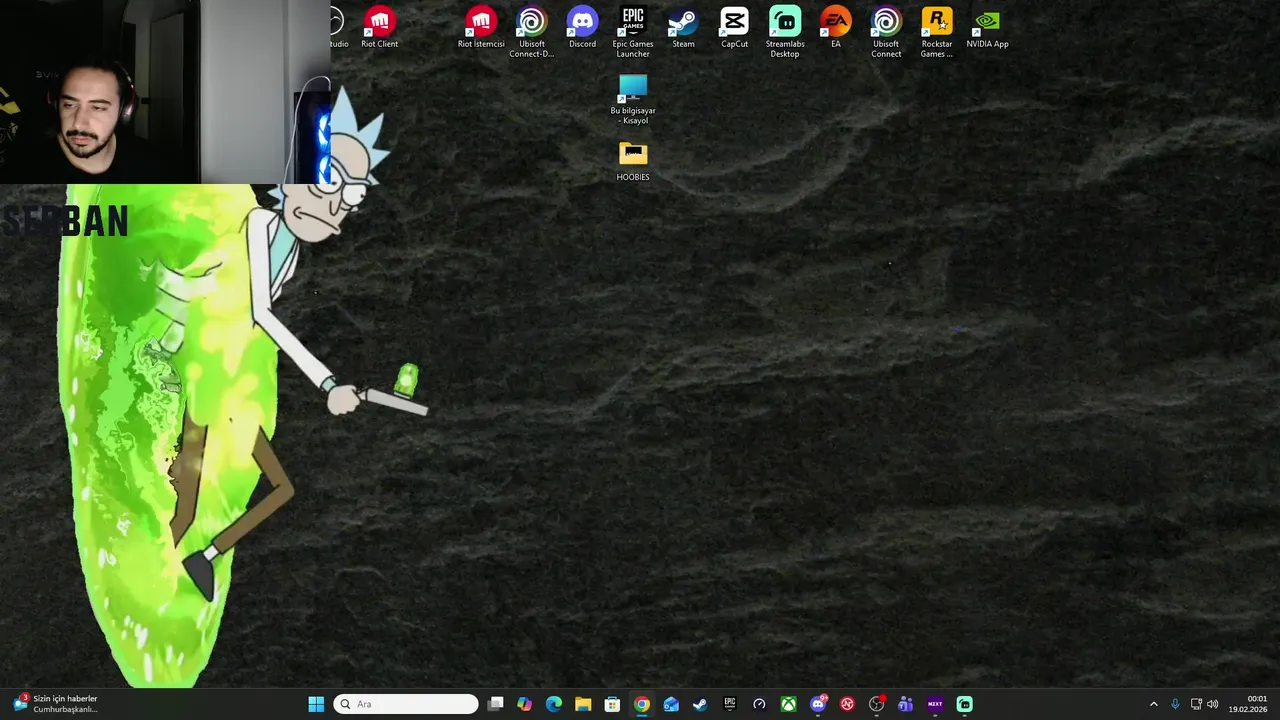Viewport: 1280px width, 720px height.
Task: Click the microphone icon in system tray
Action: tap(1175, 704)
